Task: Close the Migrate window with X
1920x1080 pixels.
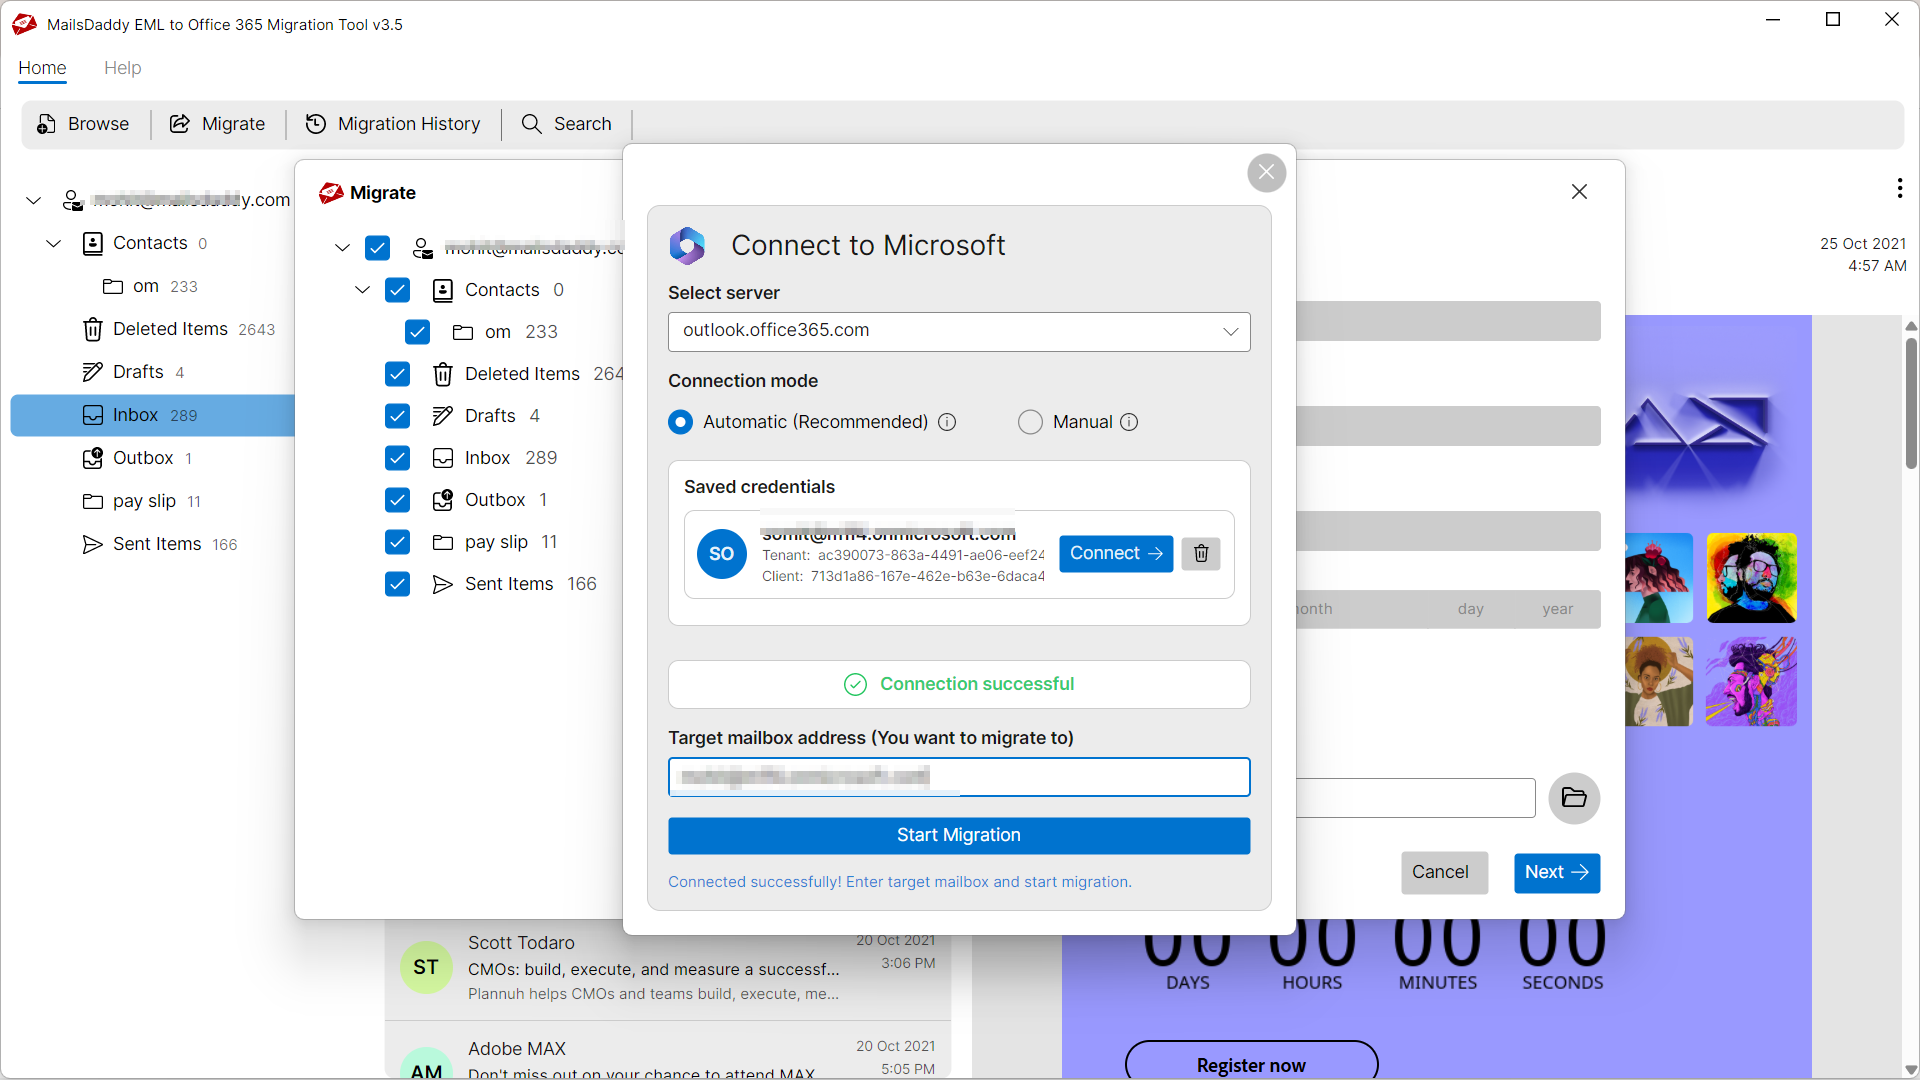Action: [x=1579, y=191]
